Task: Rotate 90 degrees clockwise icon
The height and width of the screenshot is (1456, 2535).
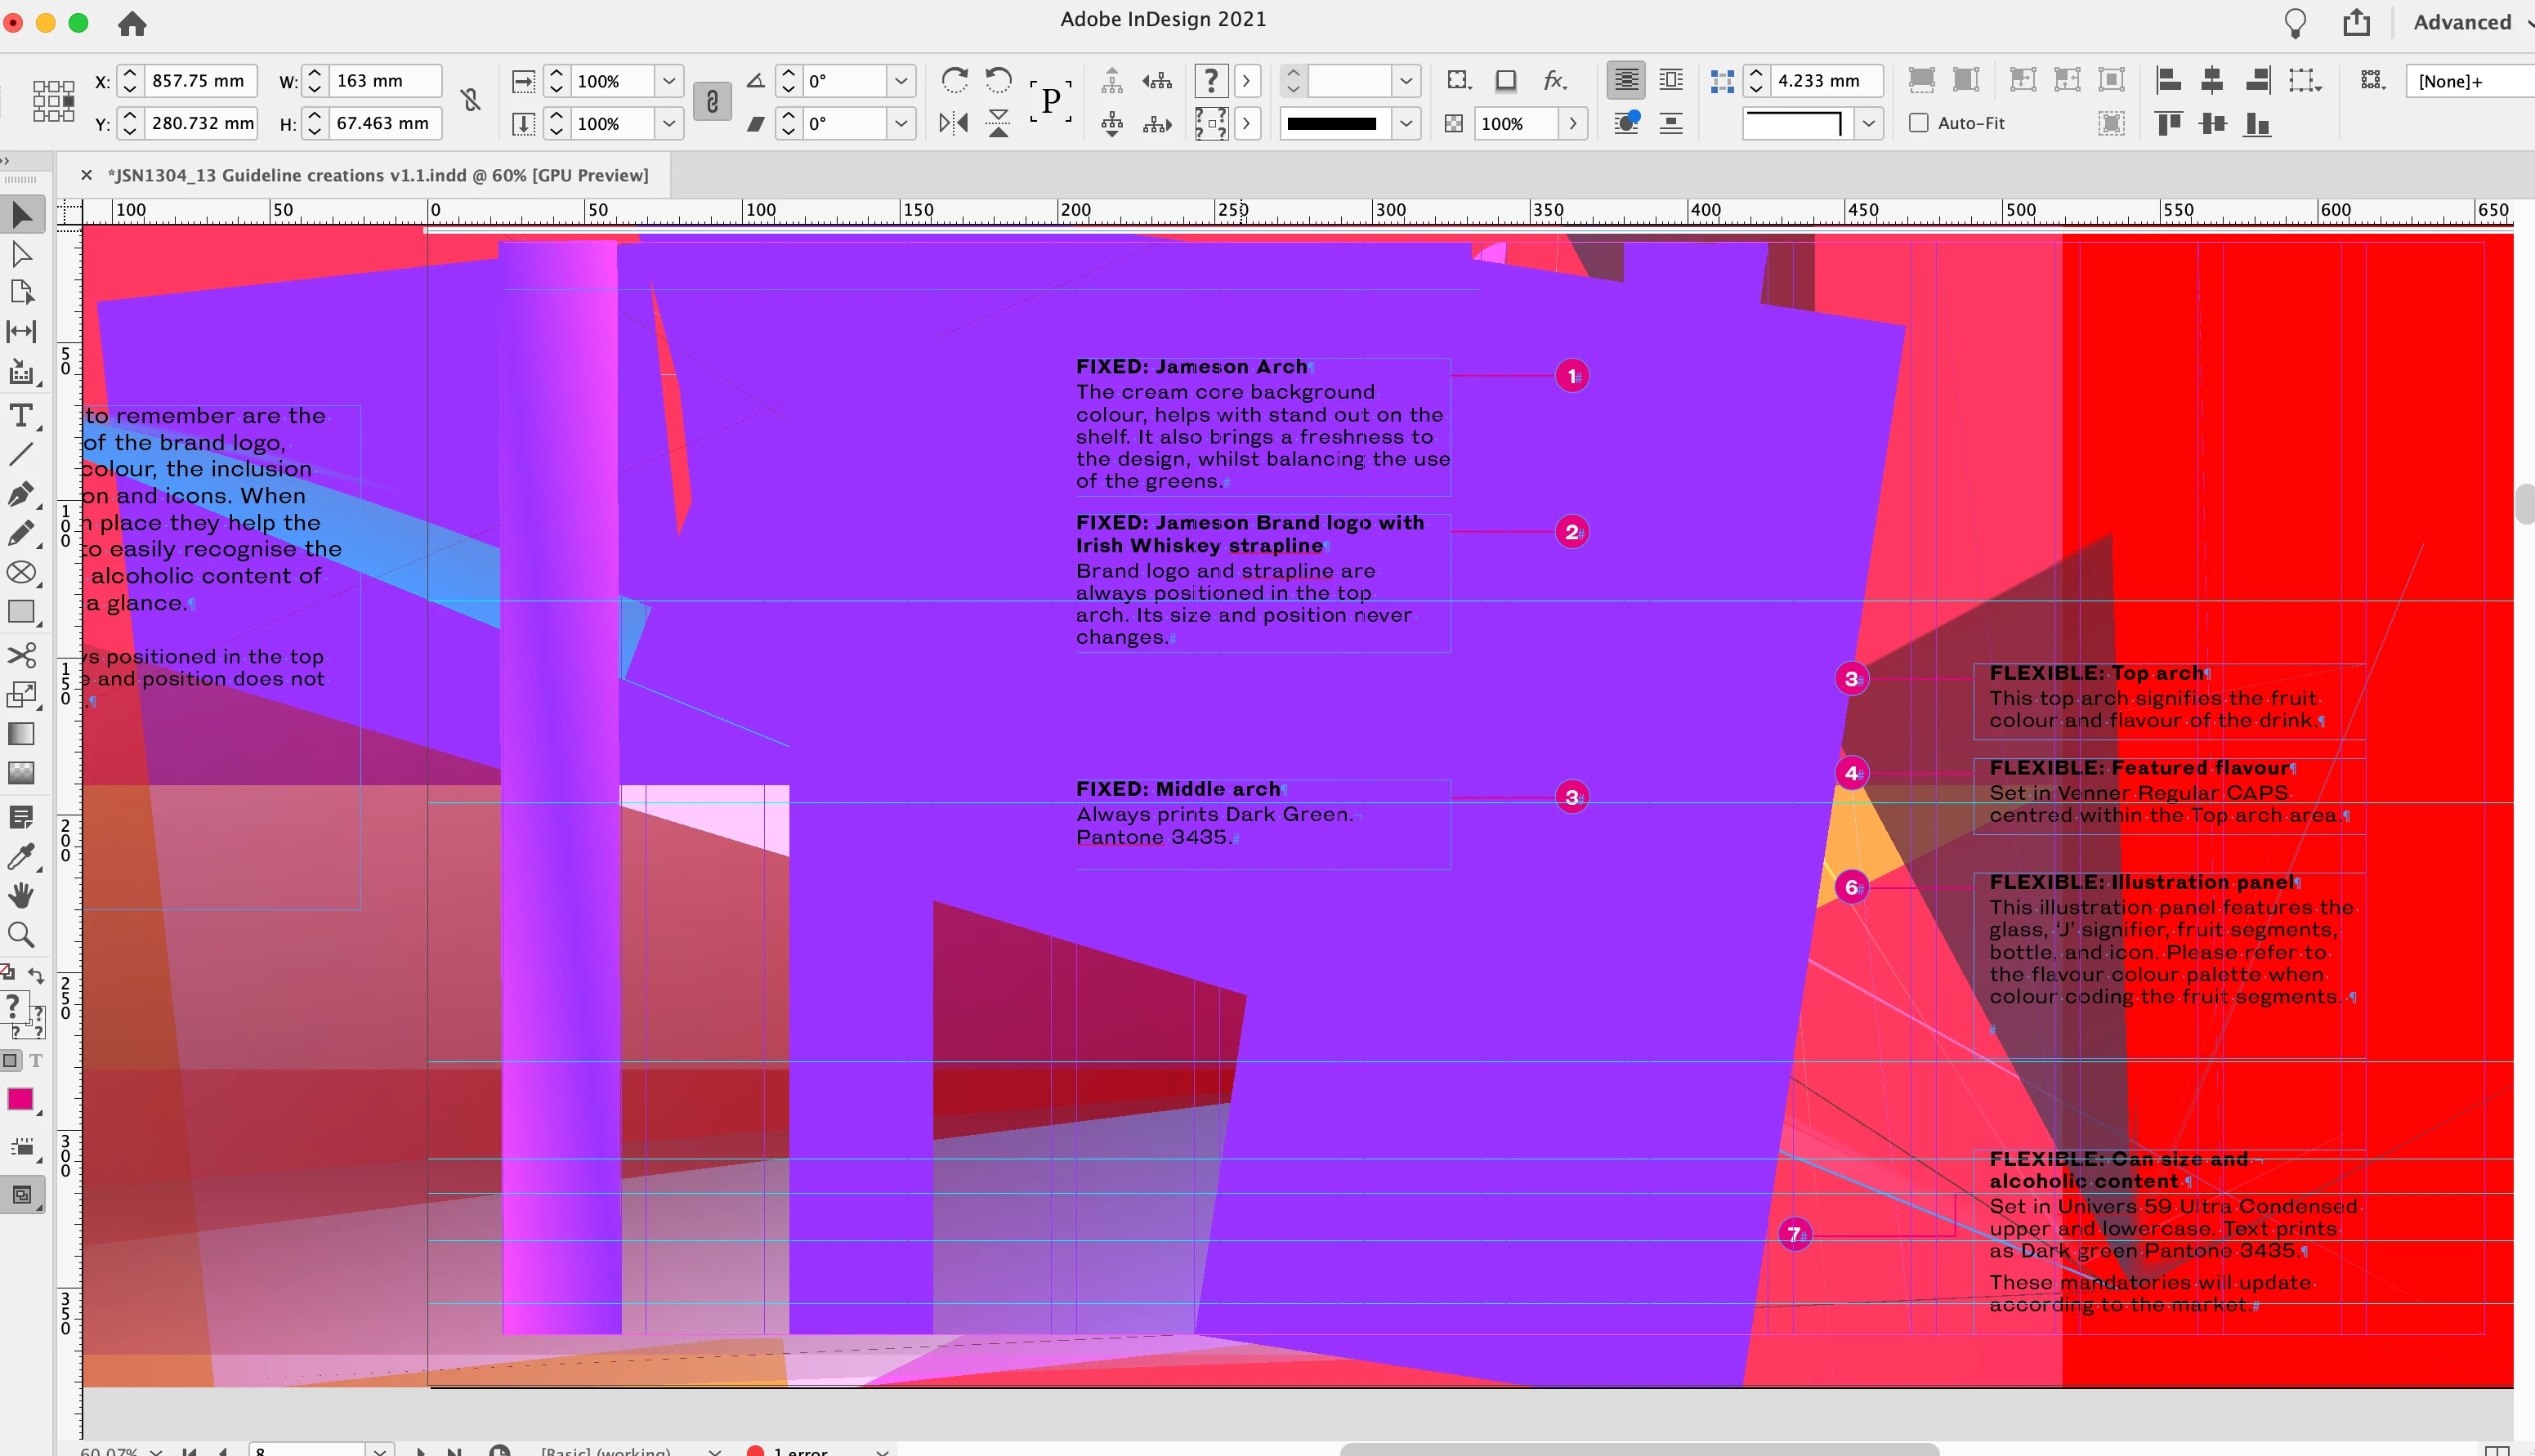Action: [x=955, y=80]
